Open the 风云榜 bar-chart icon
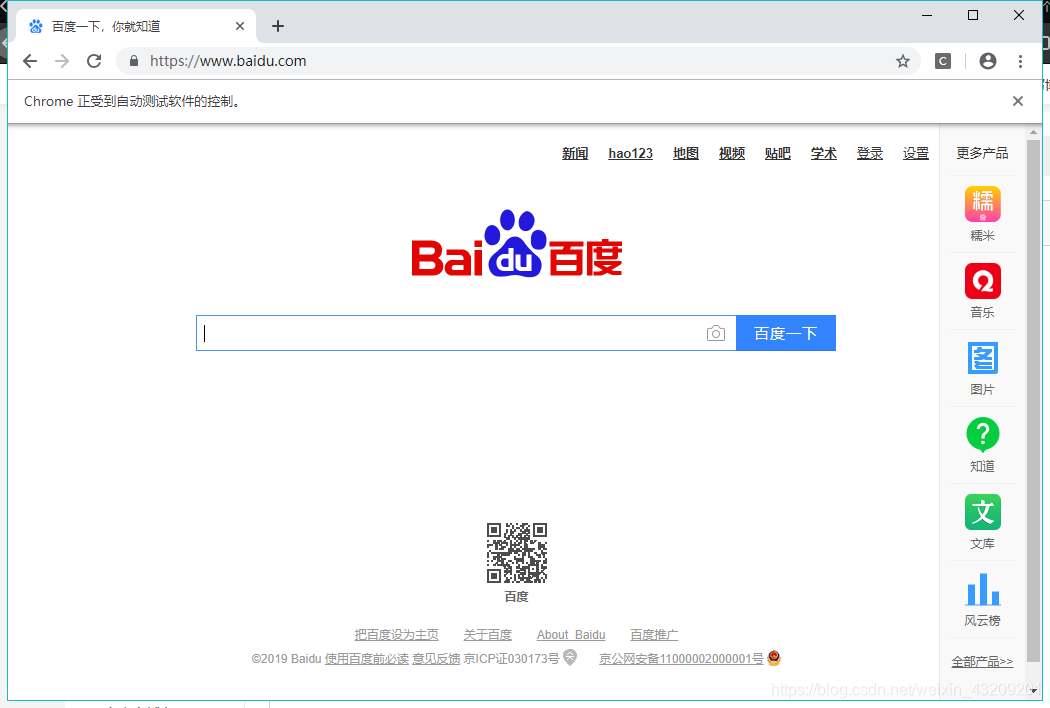The image size is (1050, 708). (x=983, y=589)
